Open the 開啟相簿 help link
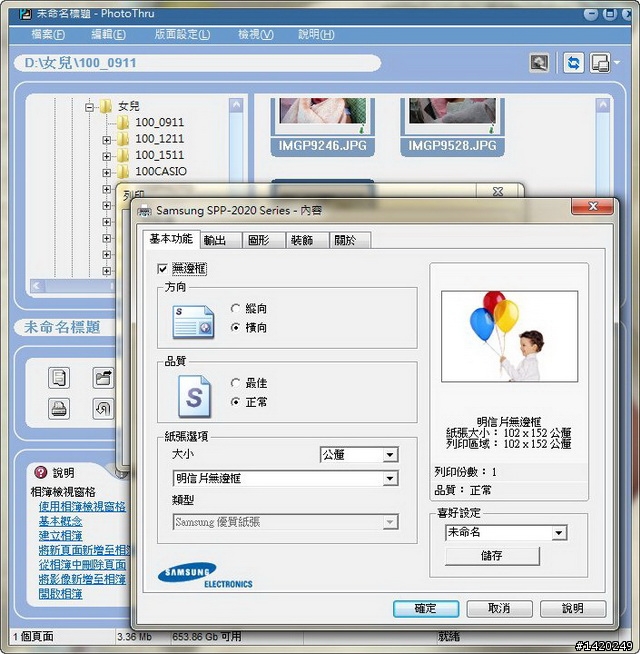The image size is (640, 654). 60,594
